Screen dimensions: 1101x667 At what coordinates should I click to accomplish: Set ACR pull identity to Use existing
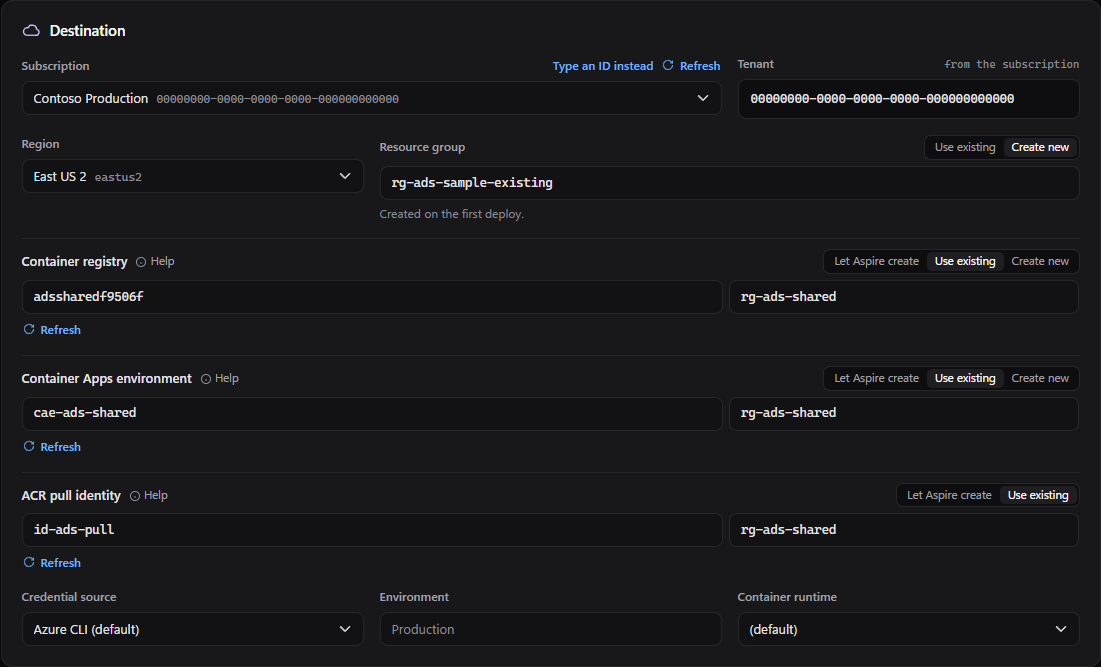(x=1038, y=495)
